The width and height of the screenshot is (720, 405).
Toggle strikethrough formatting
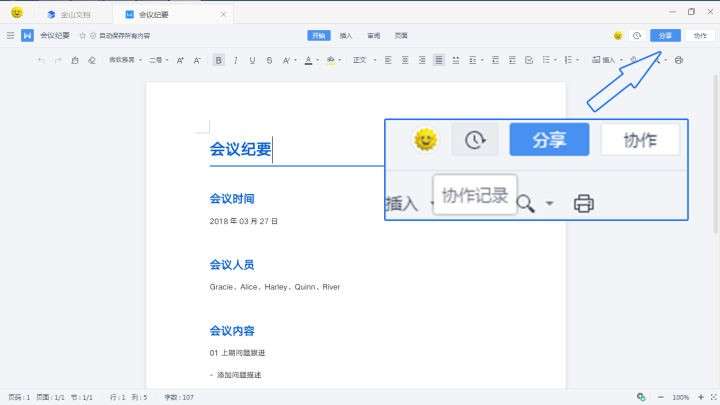(x=269, y=60)
